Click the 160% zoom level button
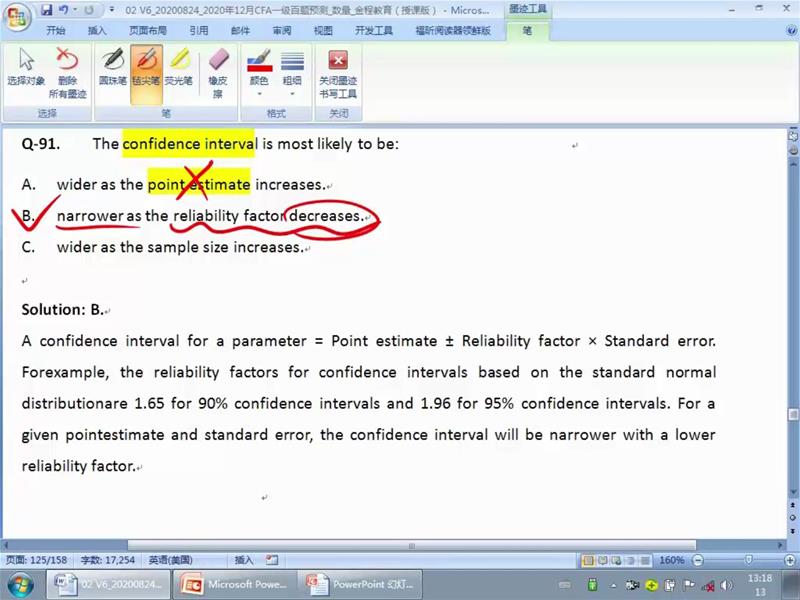This screenshot has width=800, height=600. pyautogui.click(x=671, y=560)
